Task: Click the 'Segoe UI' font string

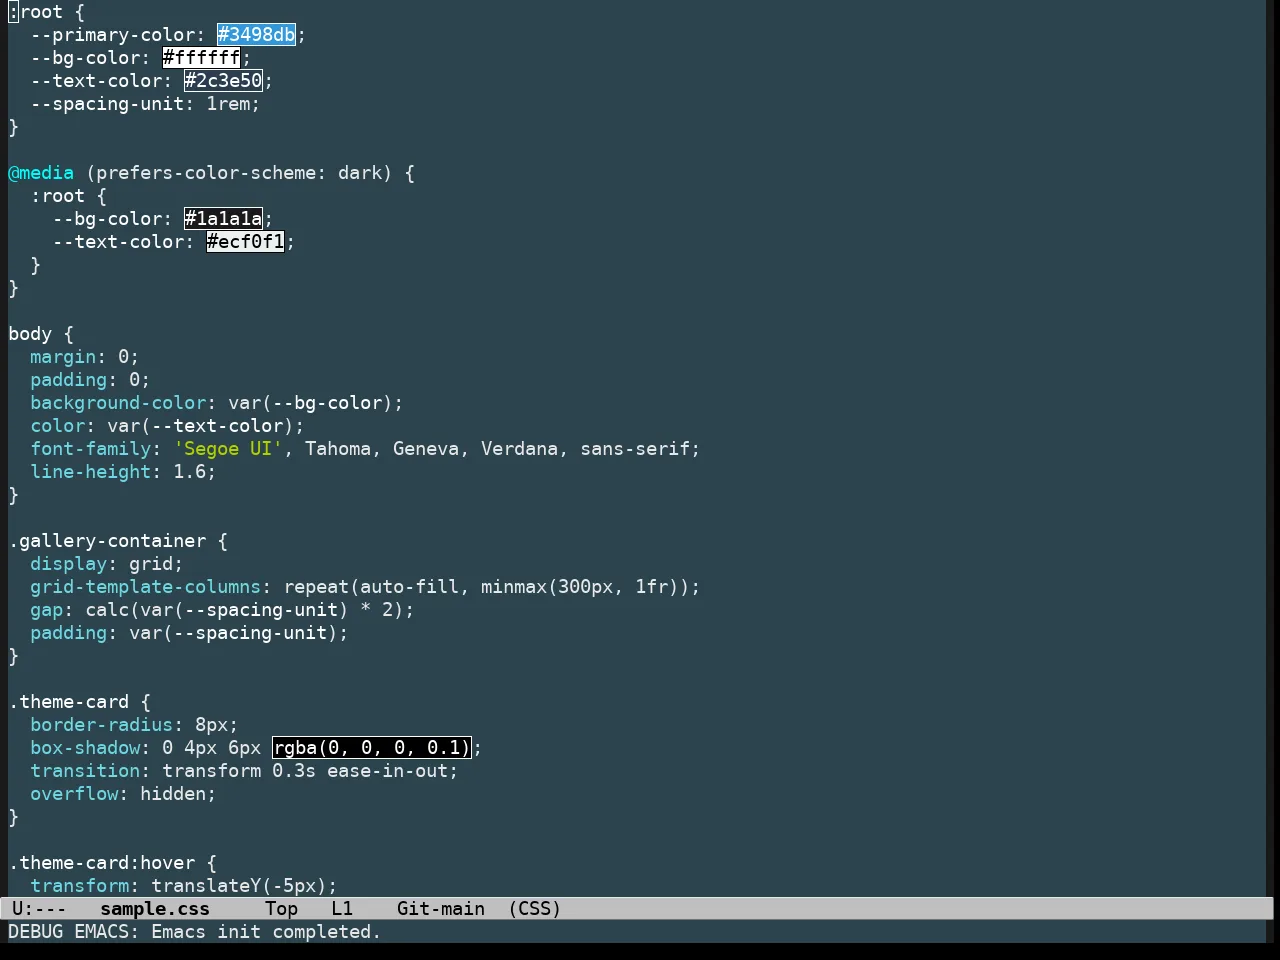Action: (x=228, y=449)
